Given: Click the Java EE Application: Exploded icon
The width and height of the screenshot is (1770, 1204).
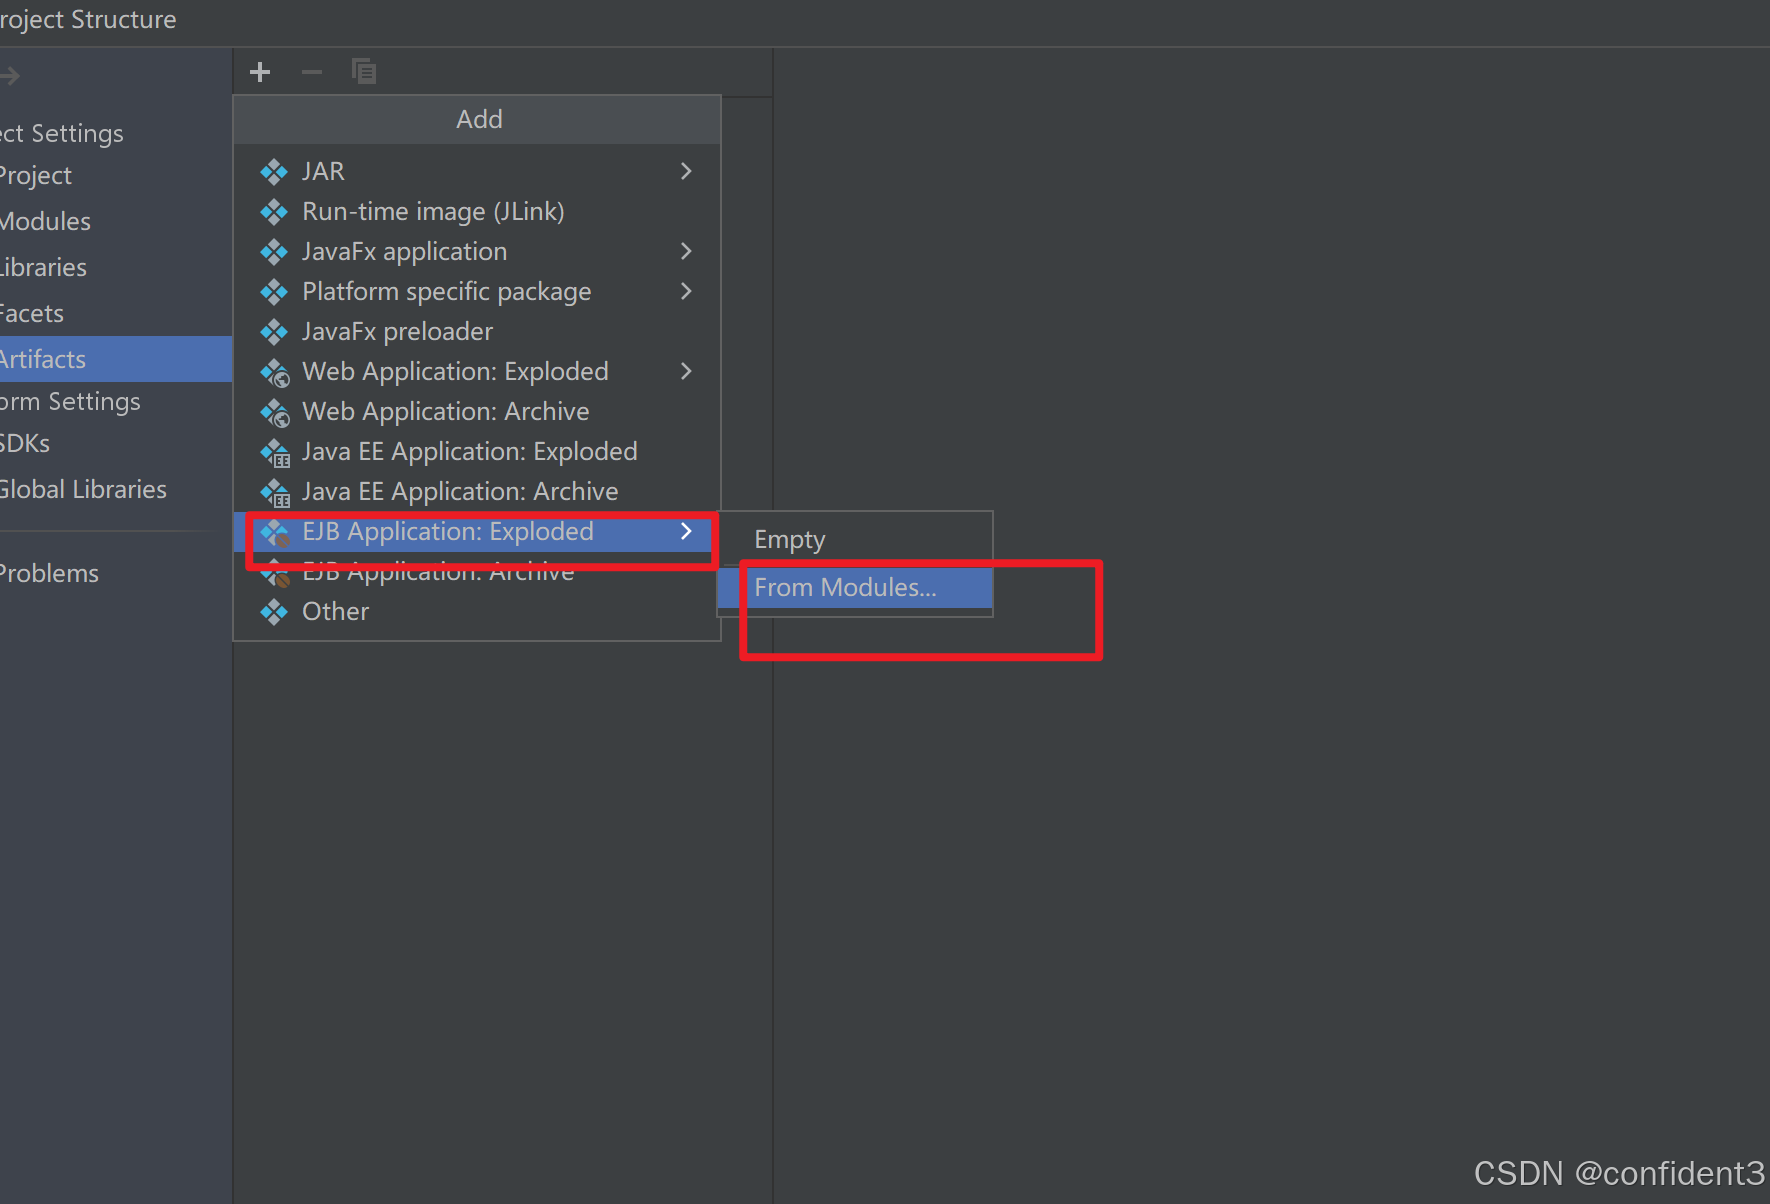Looking at the screenshot, I should click(x=275, y=453).
